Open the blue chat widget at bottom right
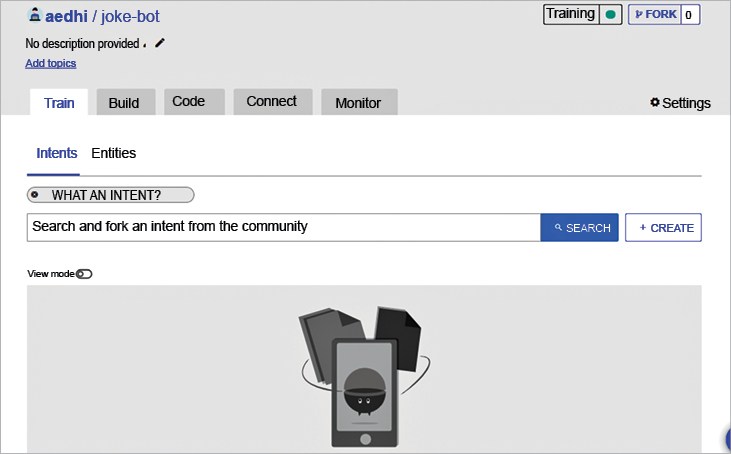731x454 pixels. coord(727,440)
